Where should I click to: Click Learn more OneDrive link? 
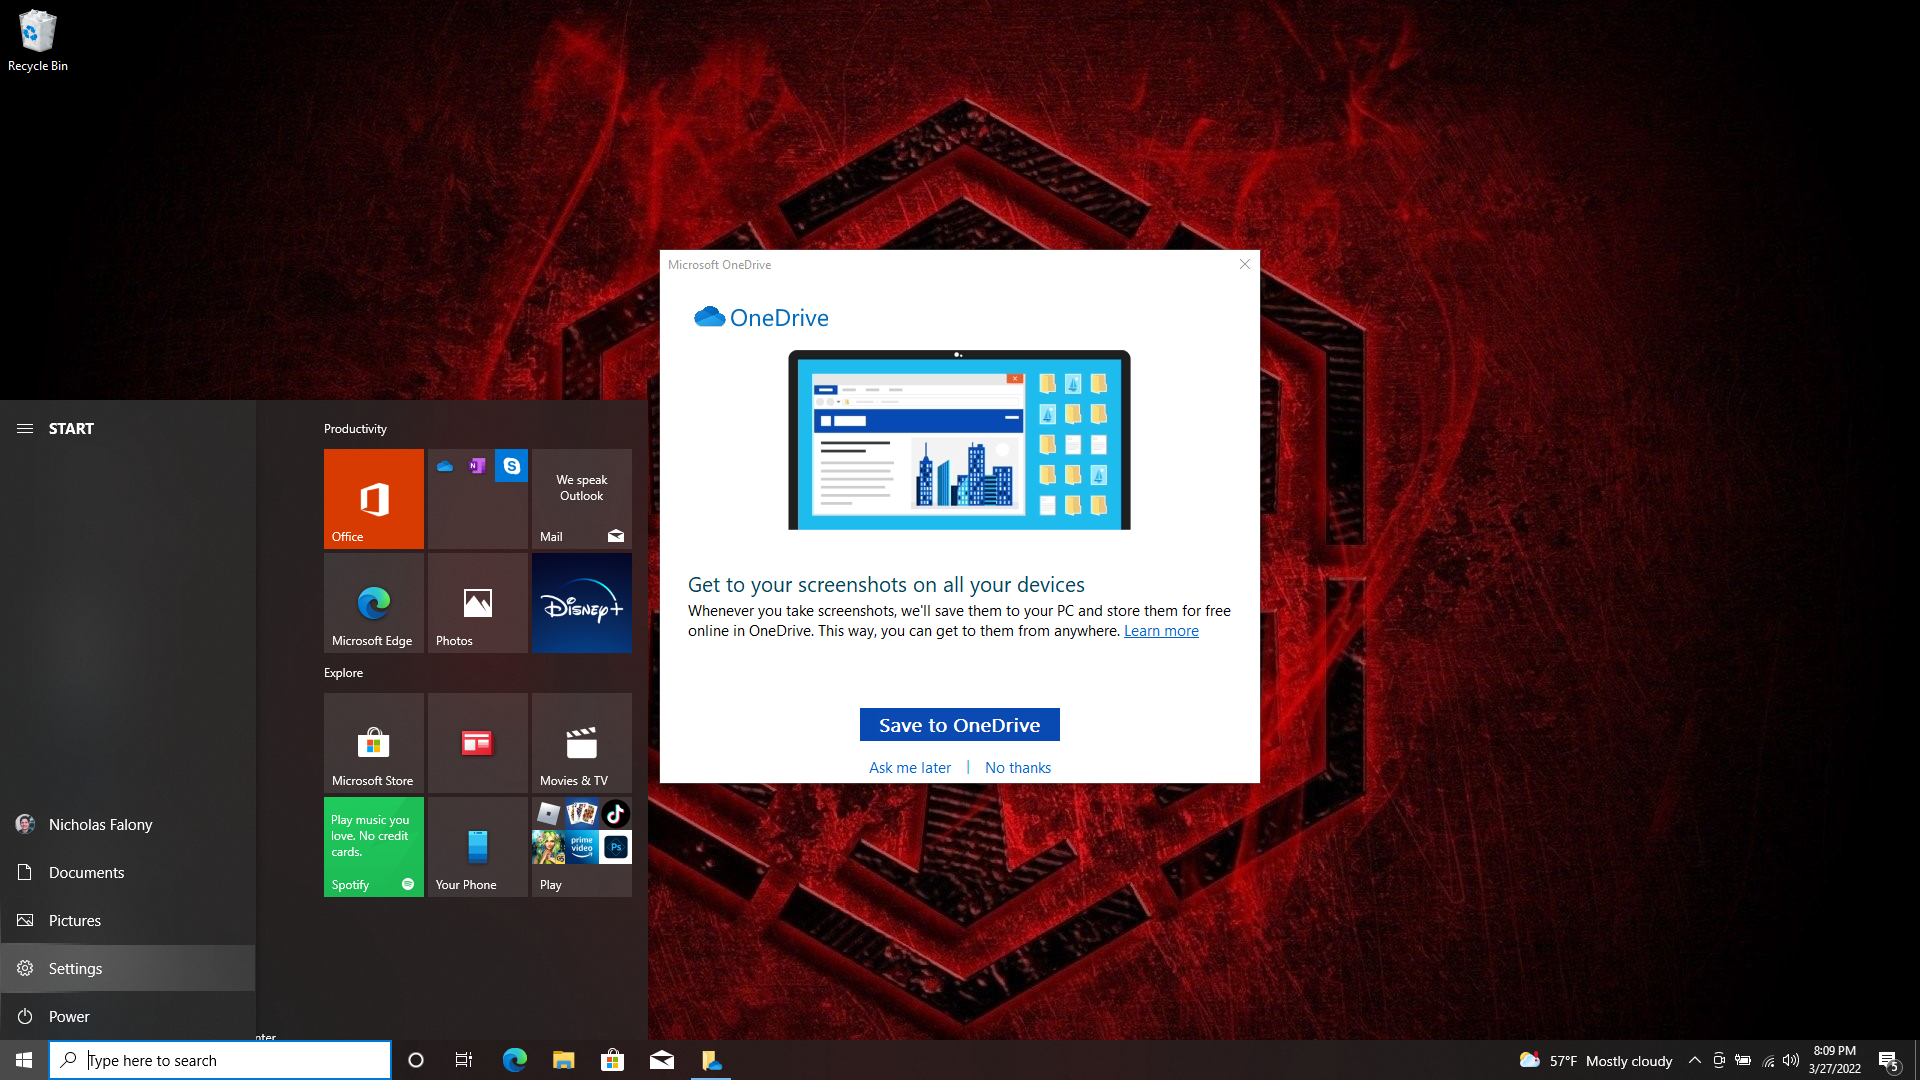[x=1160, y=630]
